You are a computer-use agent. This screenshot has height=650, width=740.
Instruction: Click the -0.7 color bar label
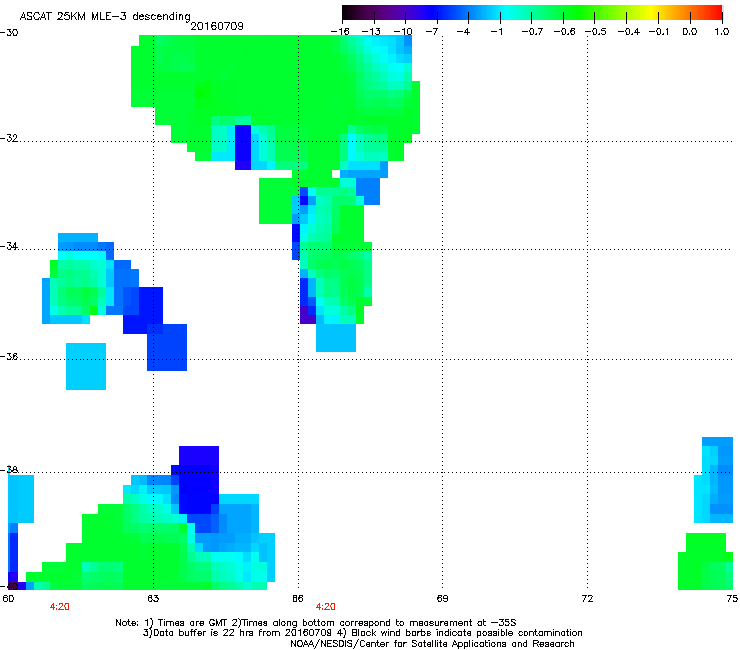tap(532, 32)
